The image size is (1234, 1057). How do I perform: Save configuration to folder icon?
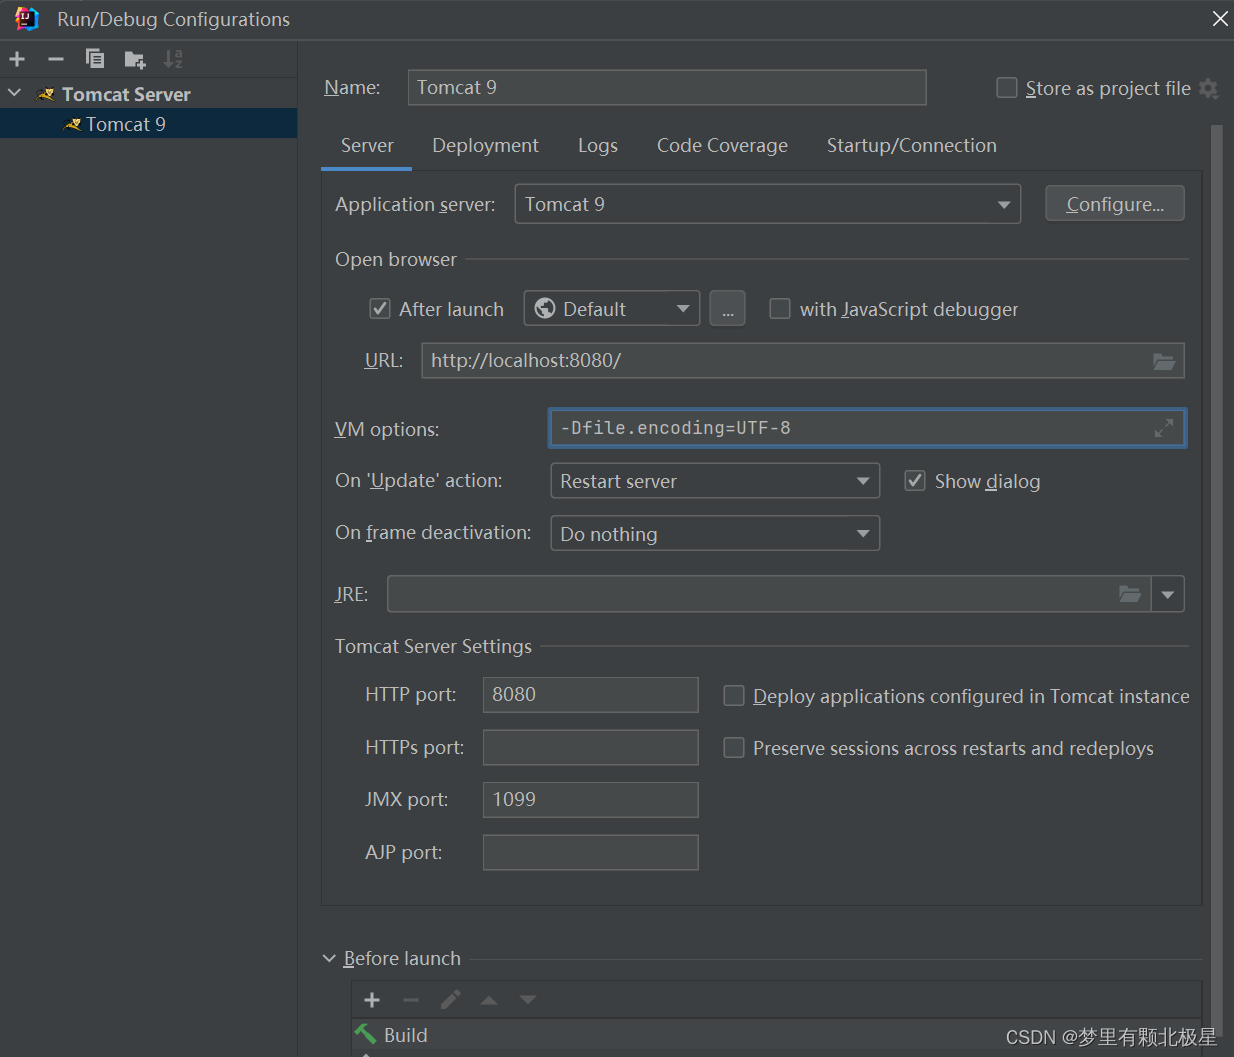point(135,60)
